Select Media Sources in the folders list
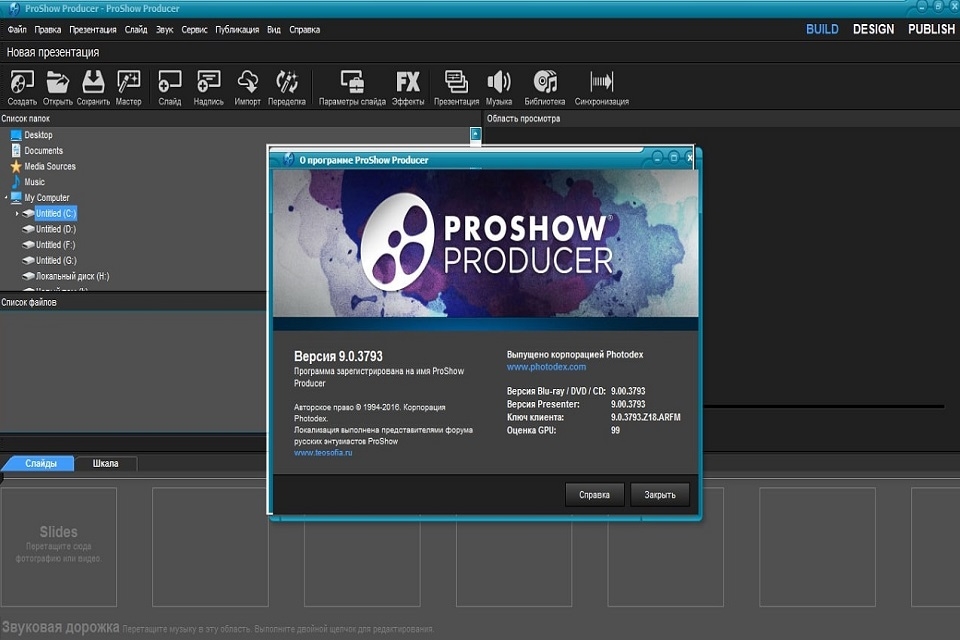Screen dimensions: 960x640 click(x=48, y=166)
